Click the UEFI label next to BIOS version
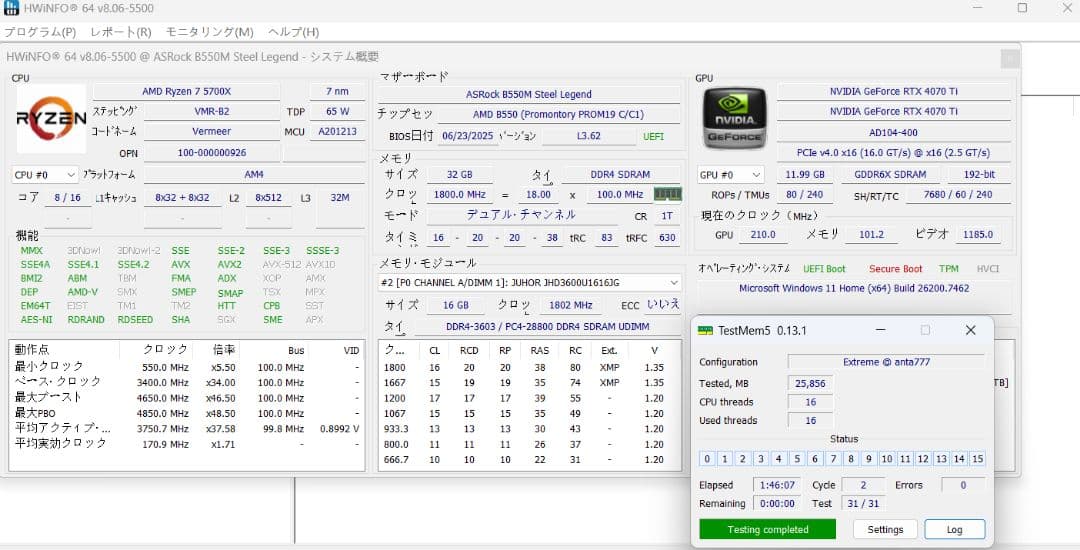Screen dimensions: 1080x550 click(654, 136)
